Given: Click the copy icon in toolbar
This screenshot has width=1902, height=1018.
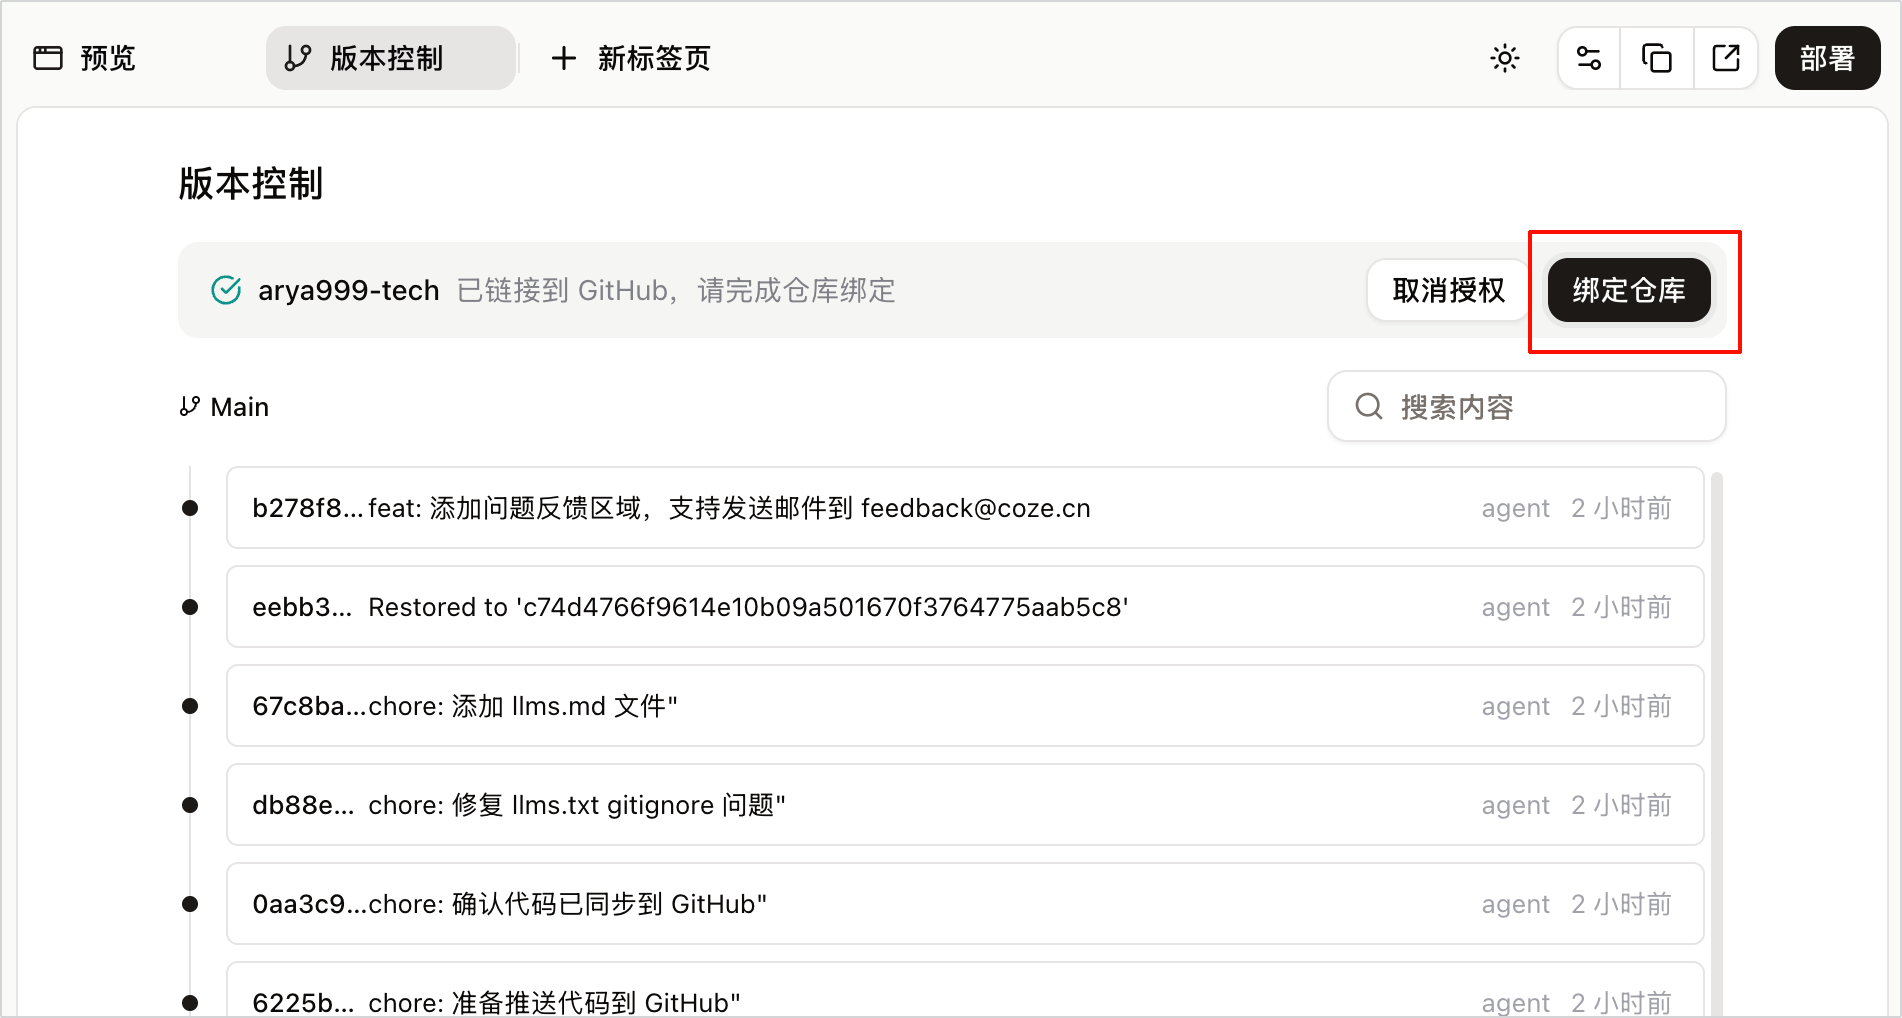Looking at the screenshot, I should click(x=1657, y=58).
